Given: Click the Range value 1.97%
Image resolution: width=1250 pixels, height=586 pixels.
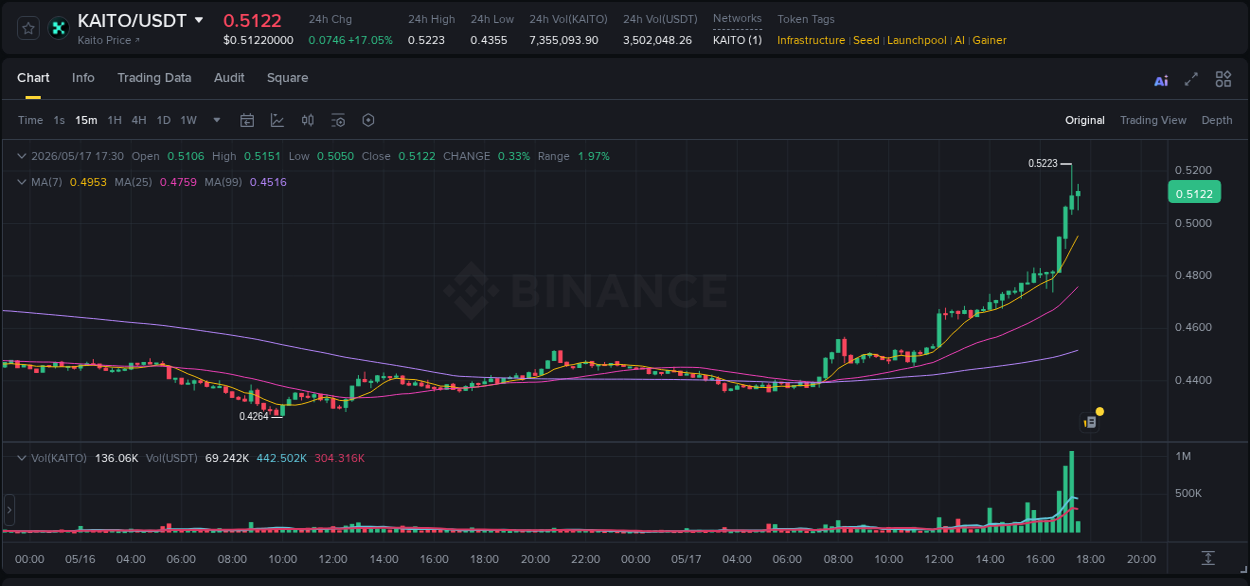Looking at the screenshot, I should [593, 156].
